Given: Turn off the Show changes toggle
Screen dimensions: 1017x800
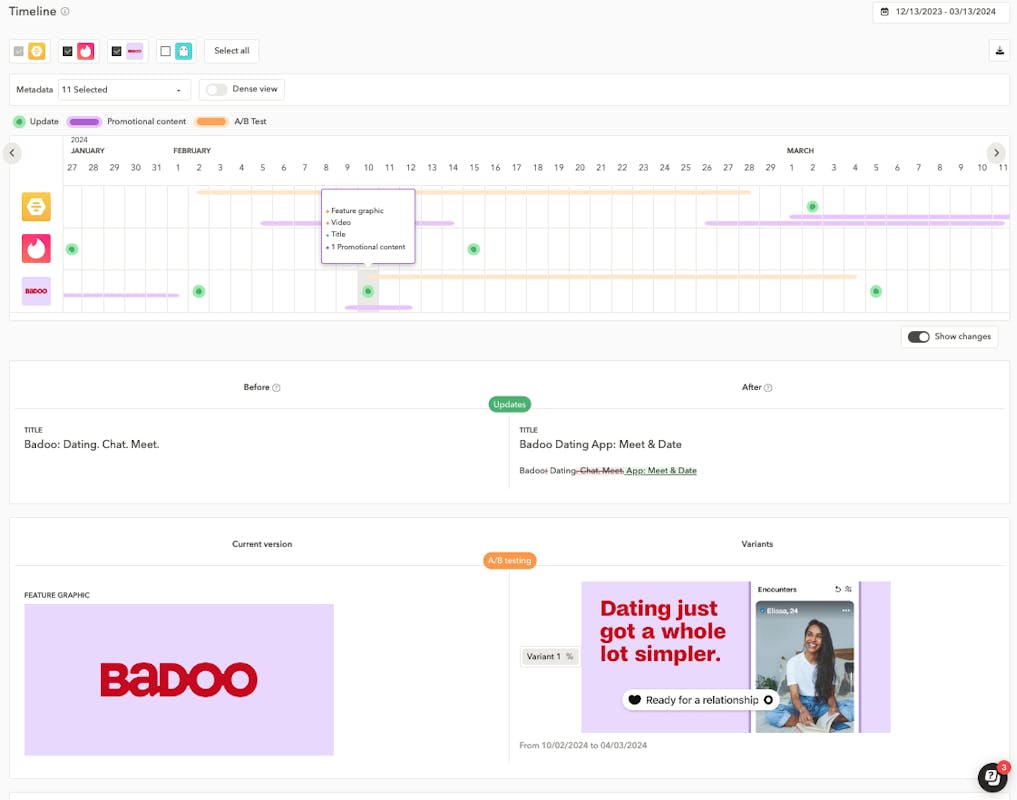Looking at the screenshot, I should [918, 337].
